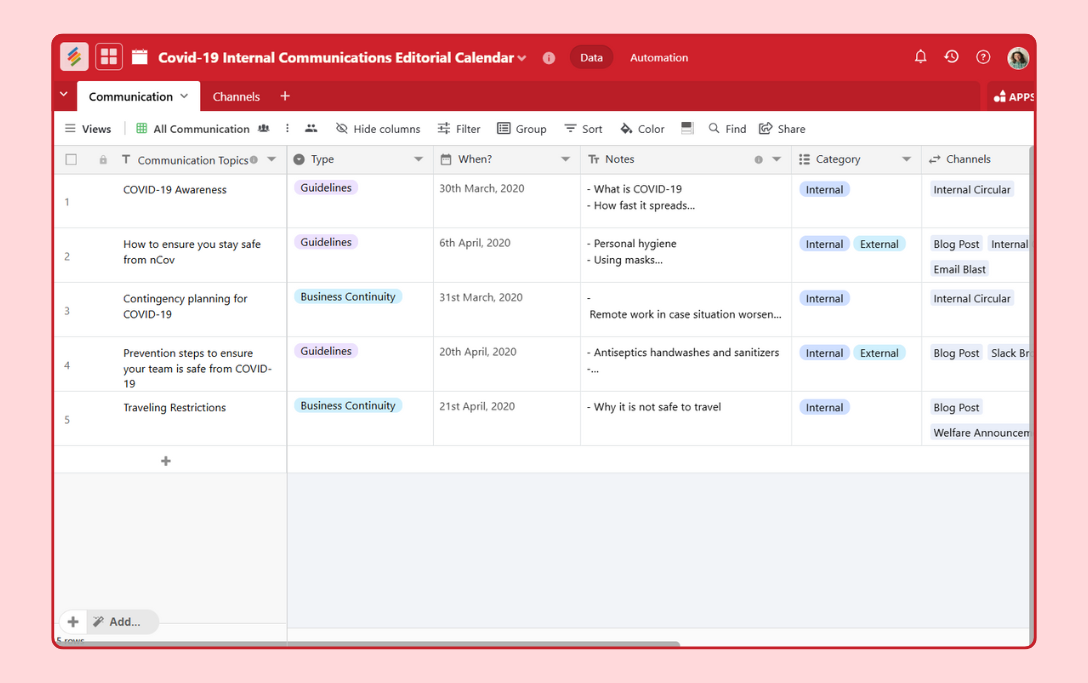Open Find search

point(727,128)
